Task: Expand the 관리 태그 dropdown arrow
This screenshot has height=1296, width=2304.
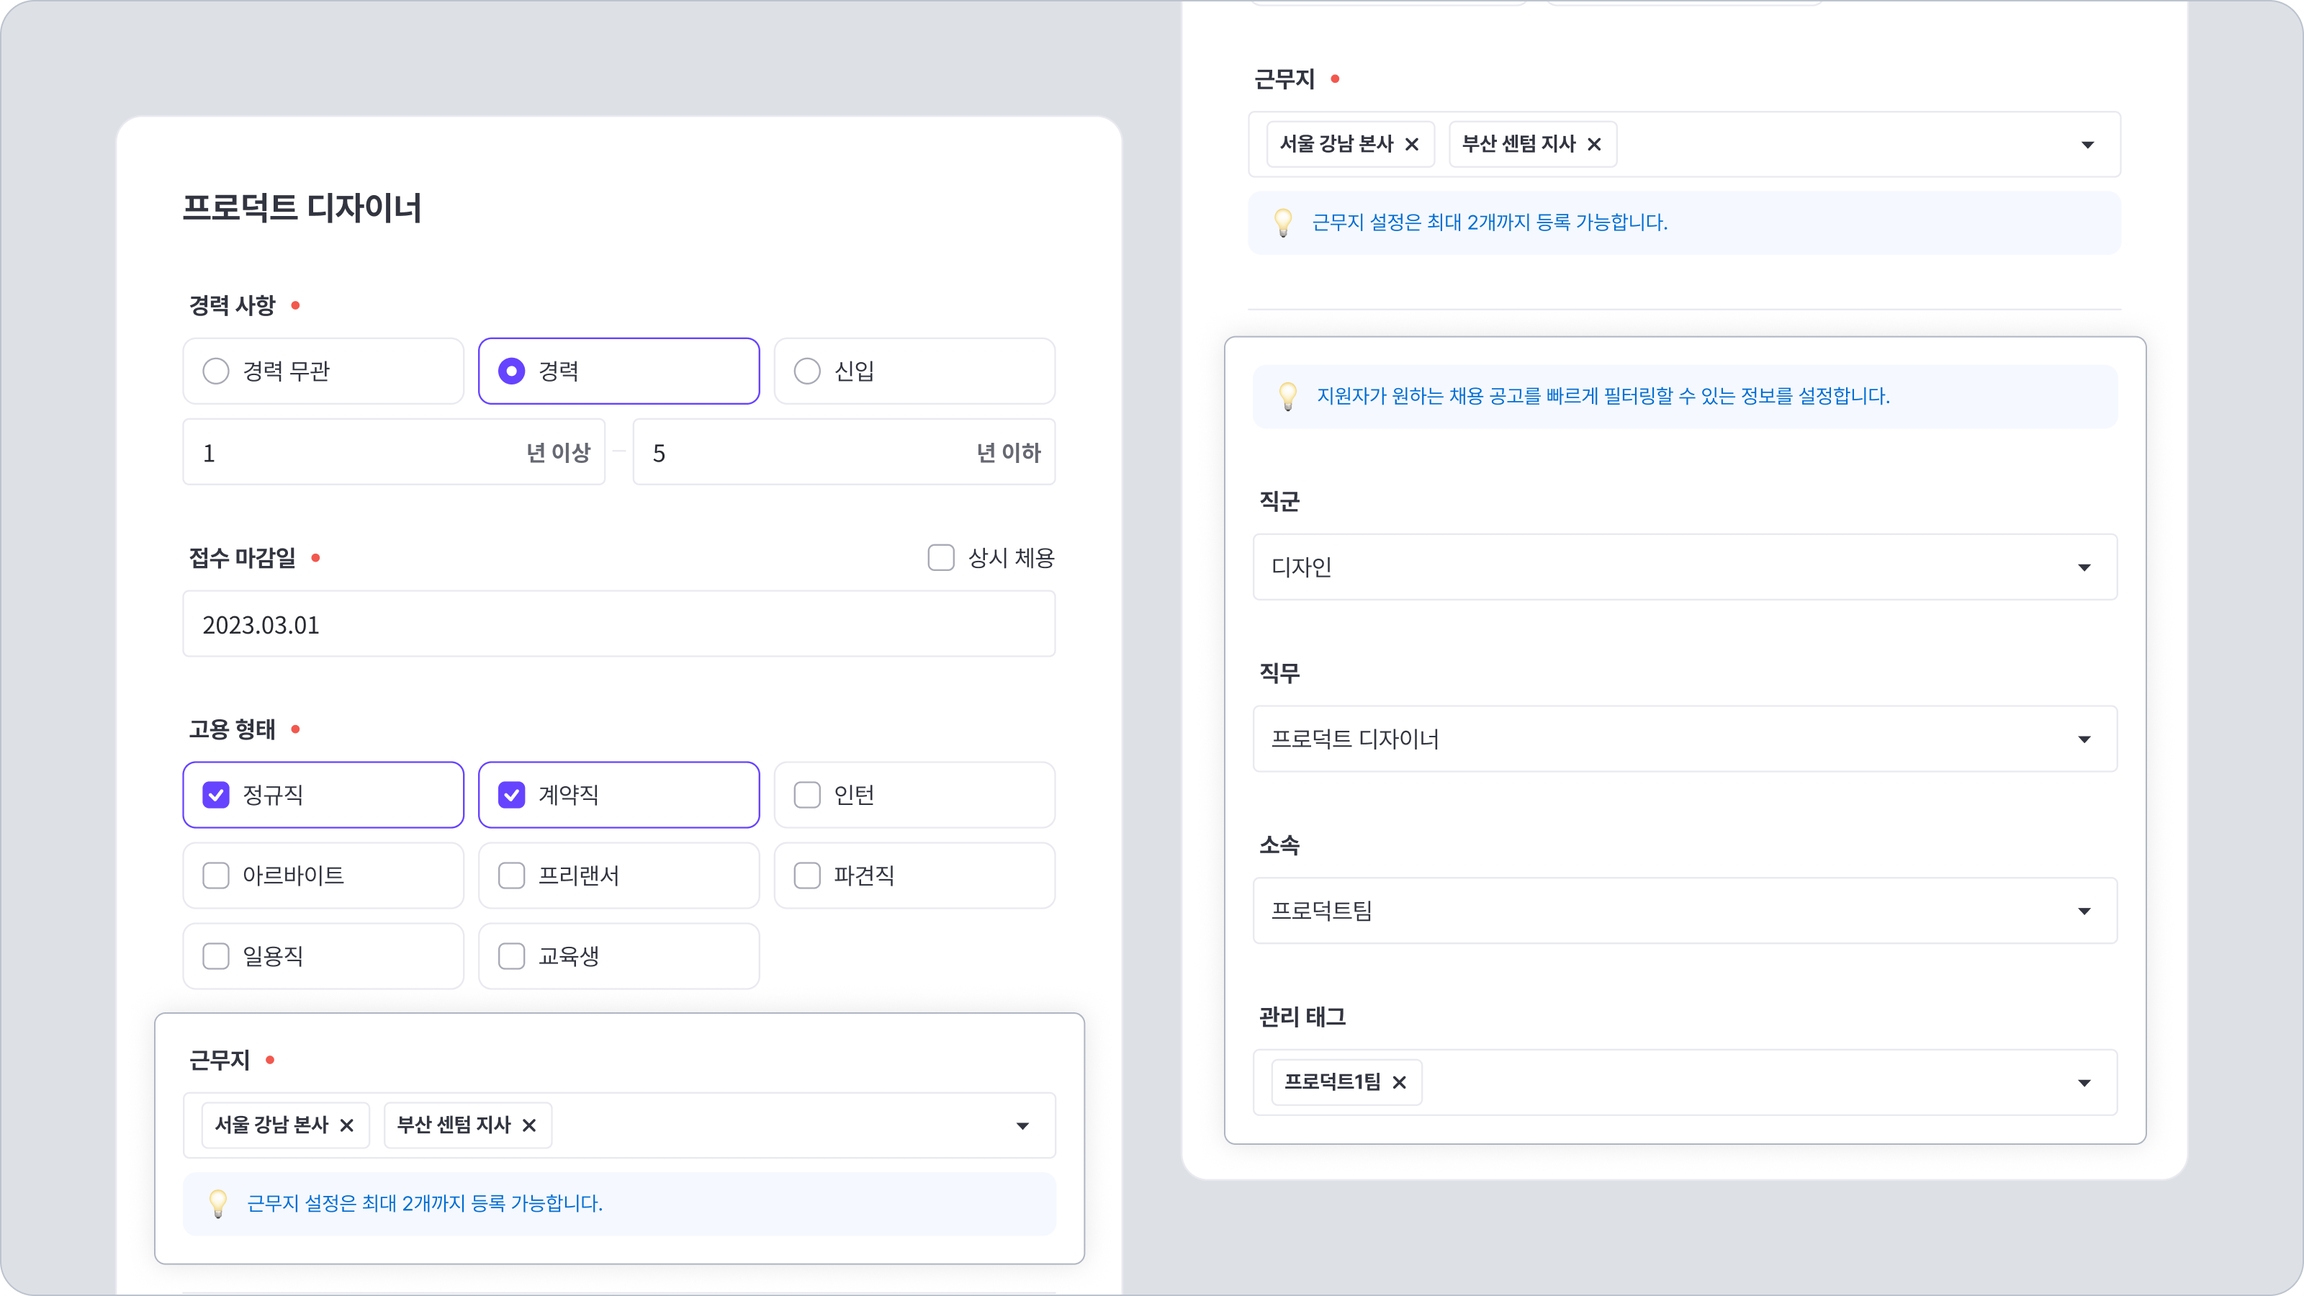Action: pyautogui.click(x=2084, y=1083)
